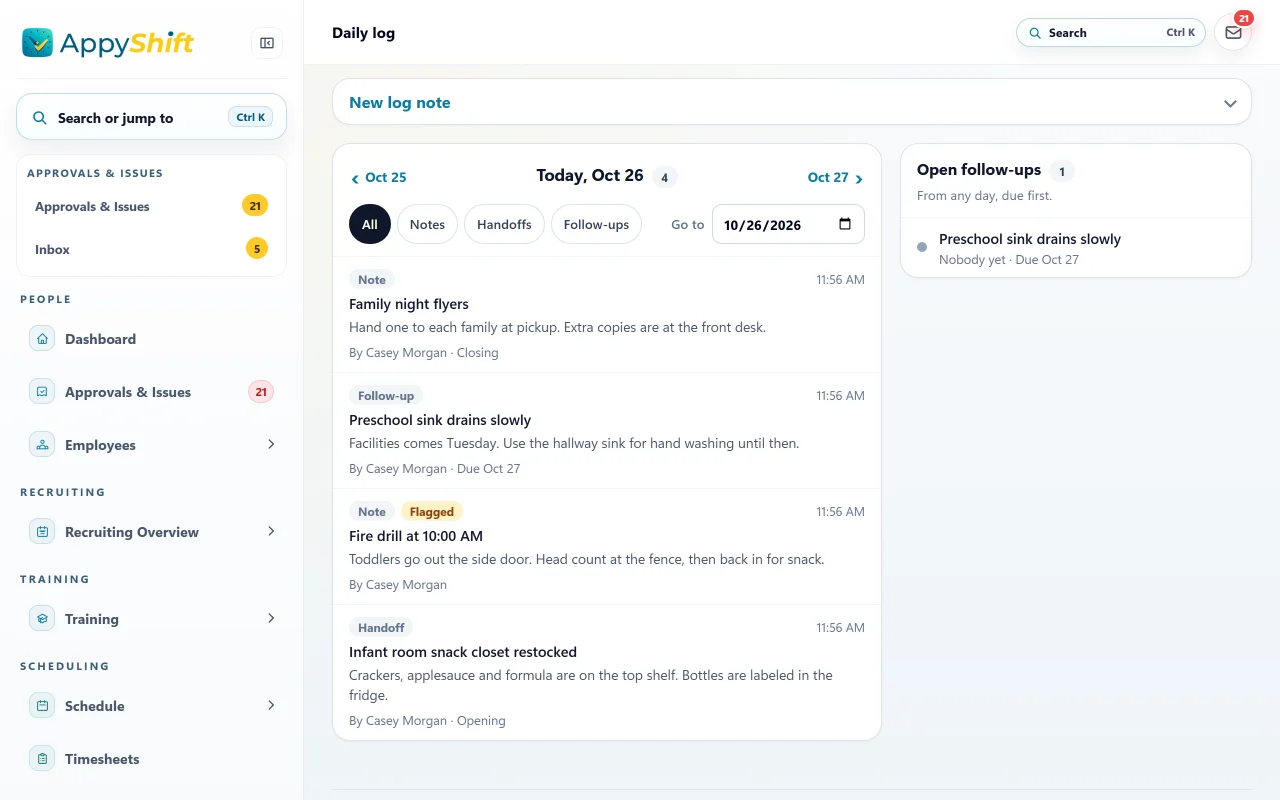Viewport: 1280px width, 800px height.
Task: Open the mail inbox icon in header
Action: pos(1233,33)
